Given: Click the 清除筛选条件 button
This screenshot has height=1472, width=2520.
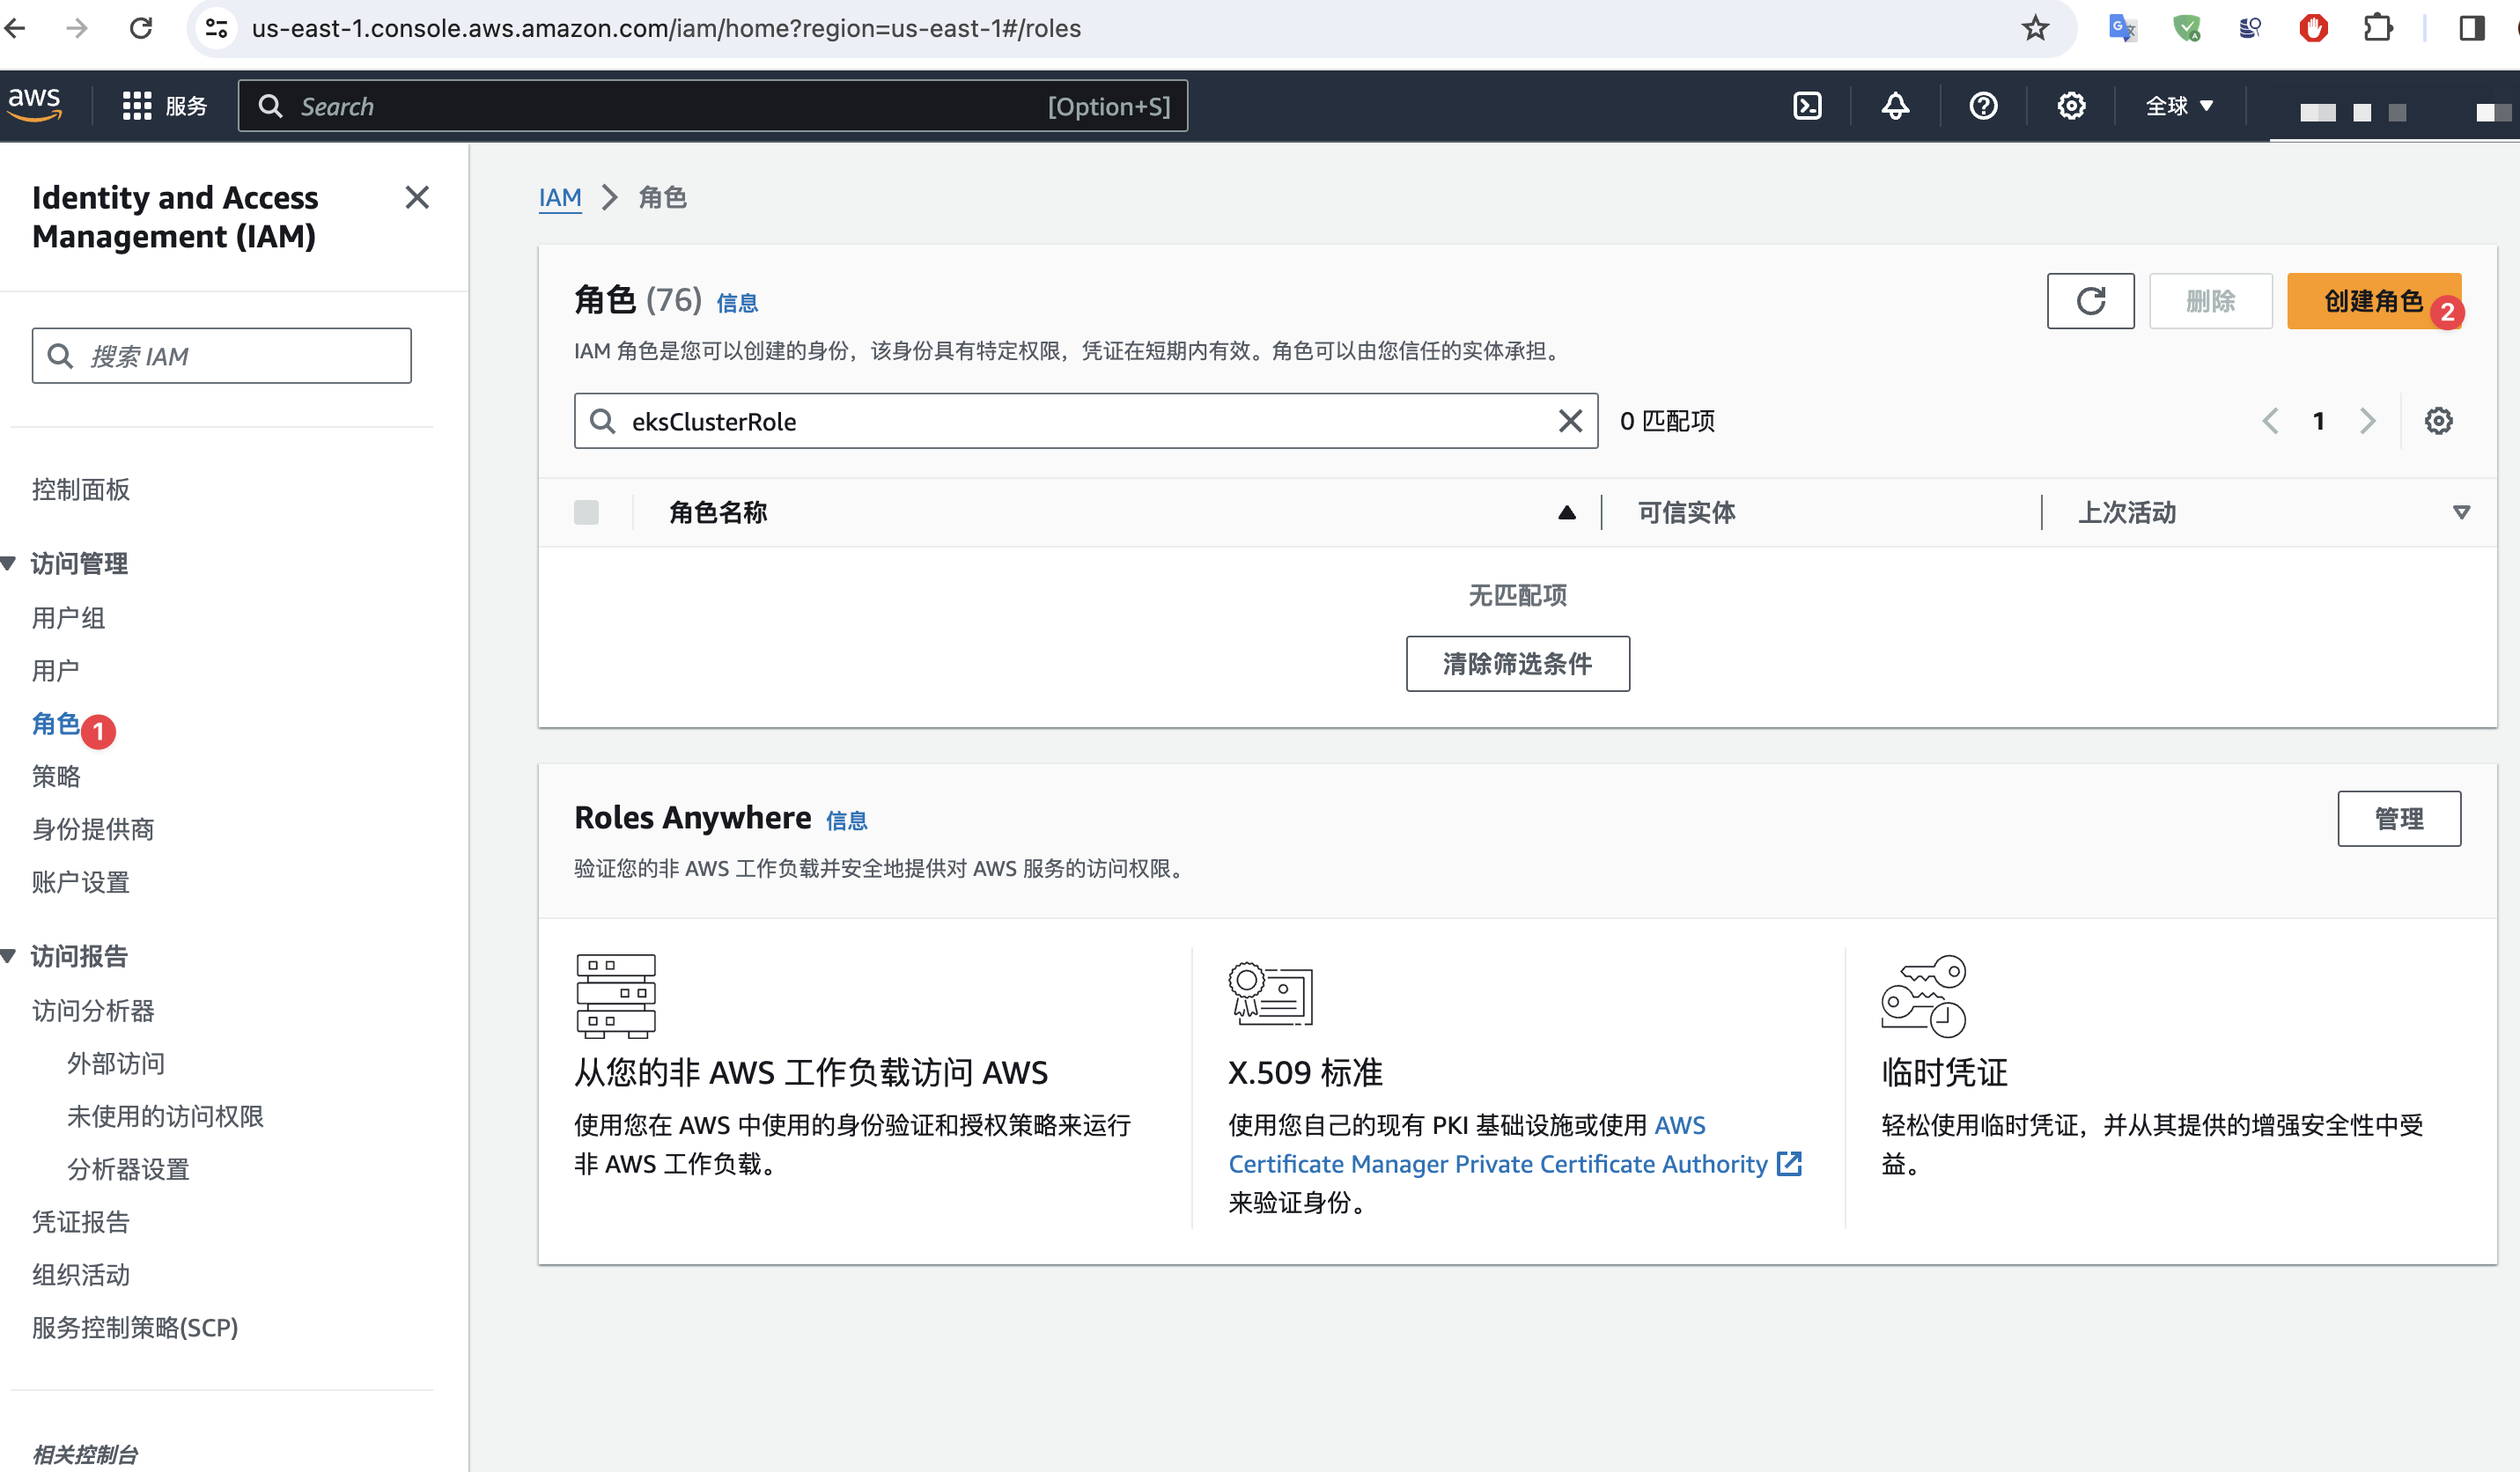Looking at the screenshot, I should 1517,664.
